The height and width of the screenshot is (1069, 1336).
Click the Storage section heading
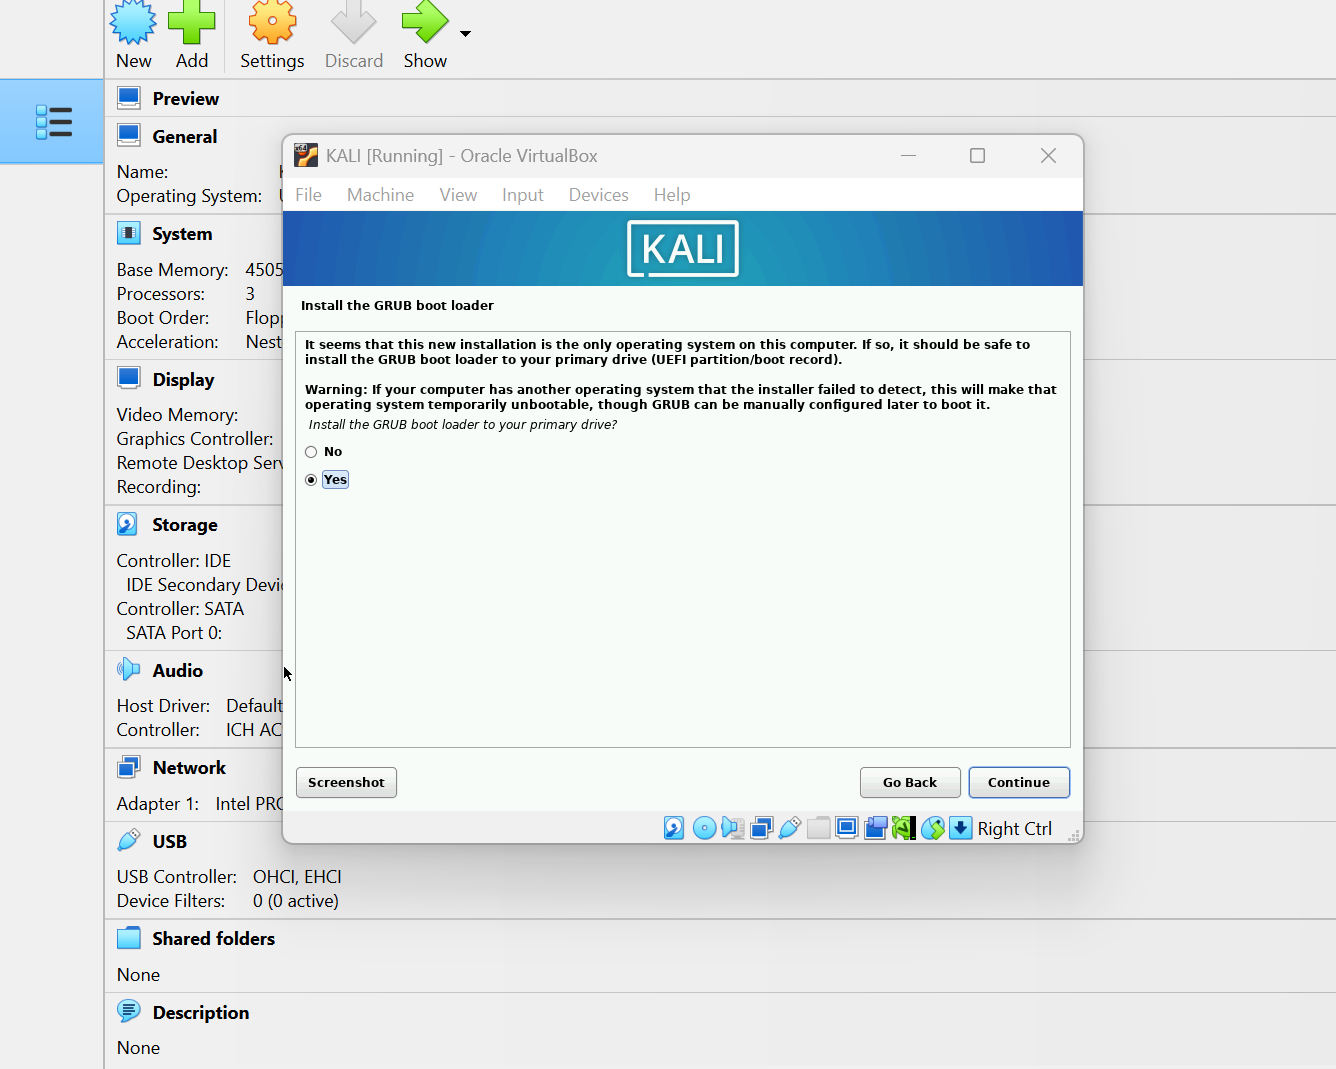[x=185, y=525]
